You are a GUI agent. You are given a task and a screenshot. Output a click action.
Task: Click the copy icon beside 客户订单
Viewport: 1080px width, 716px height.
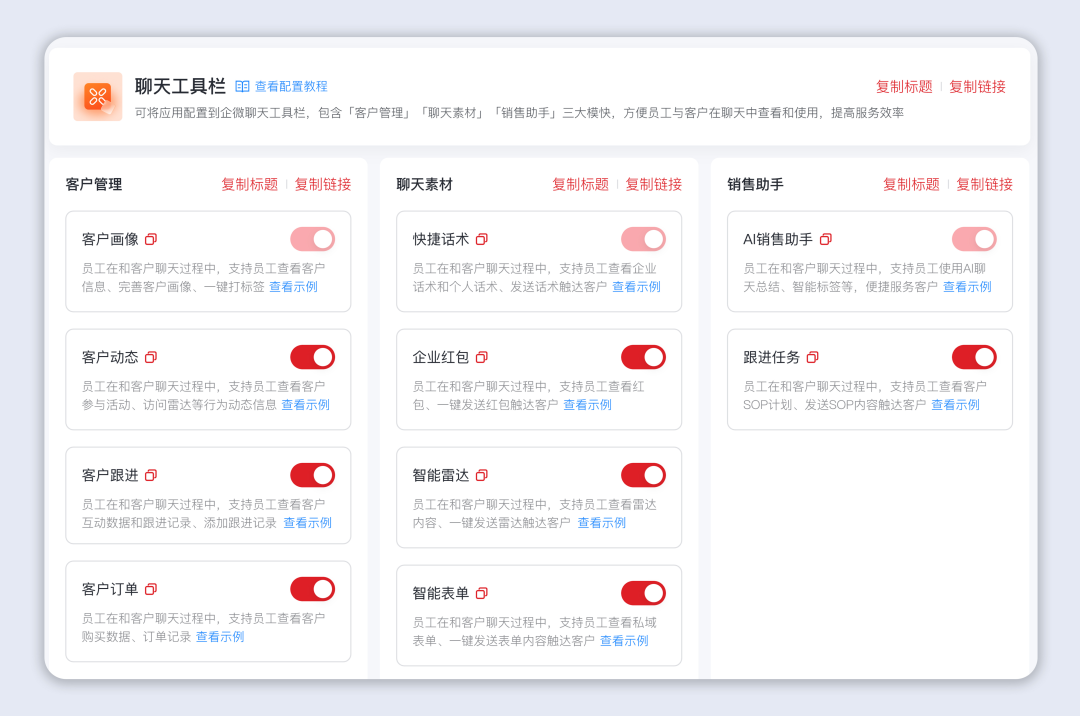(150, 589)
